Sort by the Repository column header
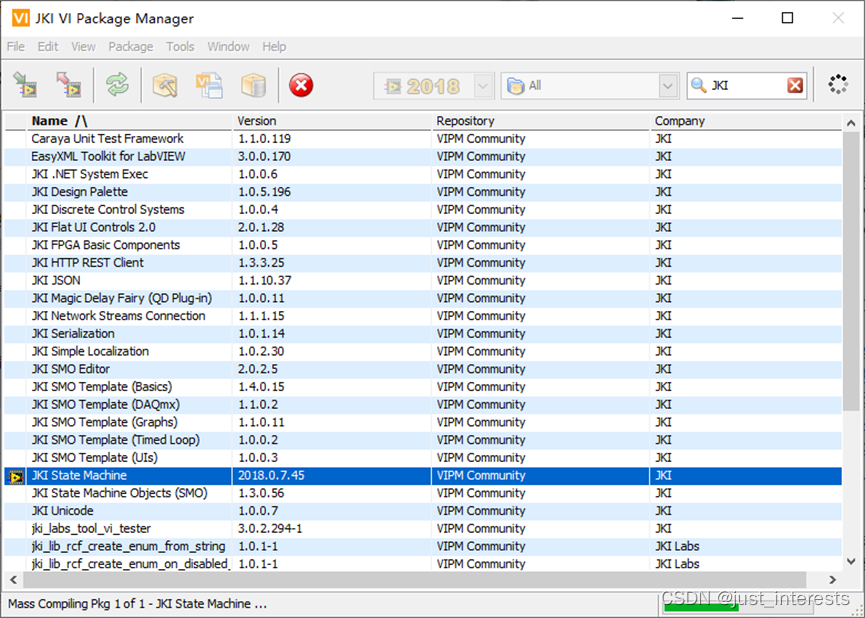 (x=541, y=121)
